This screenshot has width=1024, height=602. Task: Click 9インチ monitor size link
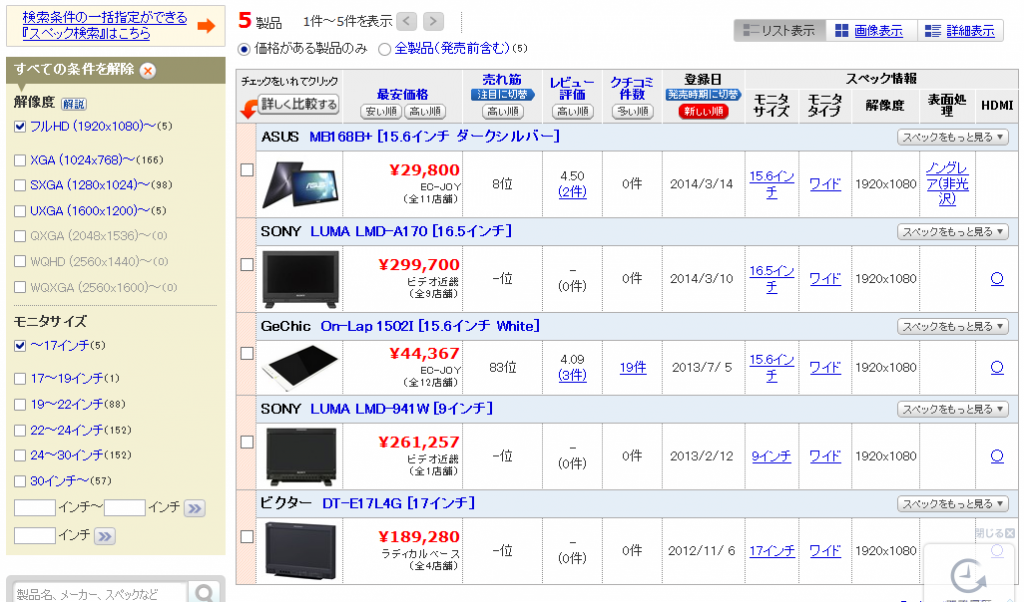tap(771, 456)
